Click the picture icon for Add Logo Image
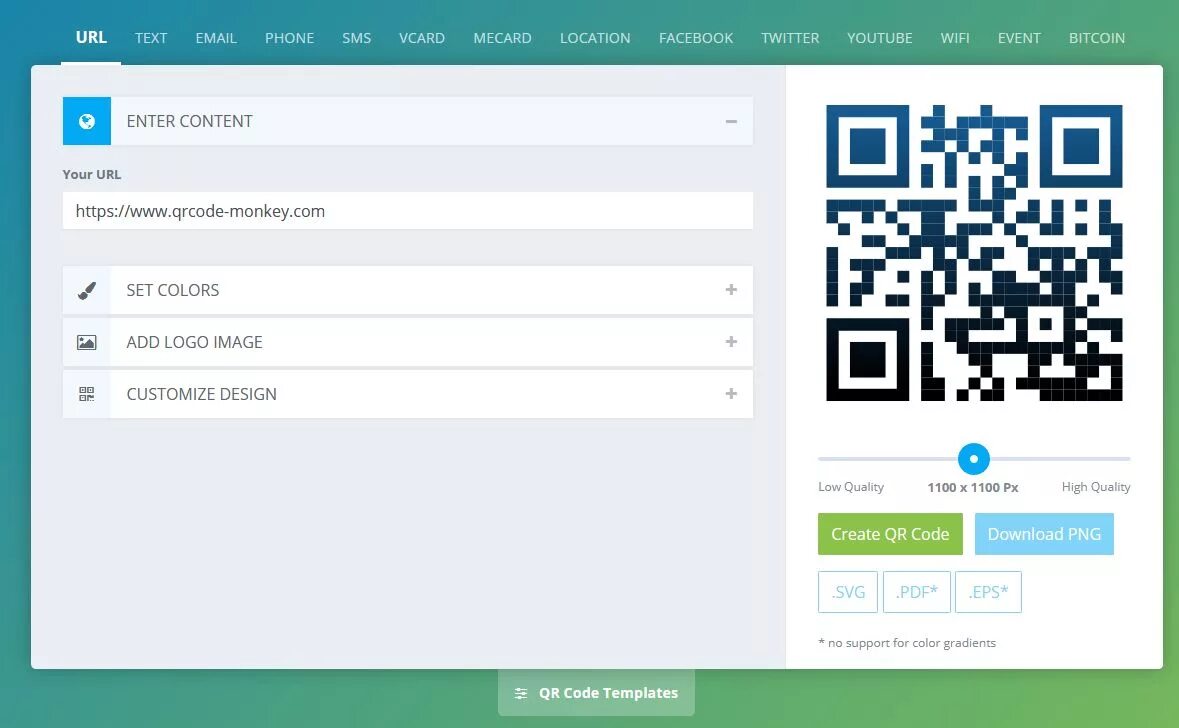 coord(86,342)
